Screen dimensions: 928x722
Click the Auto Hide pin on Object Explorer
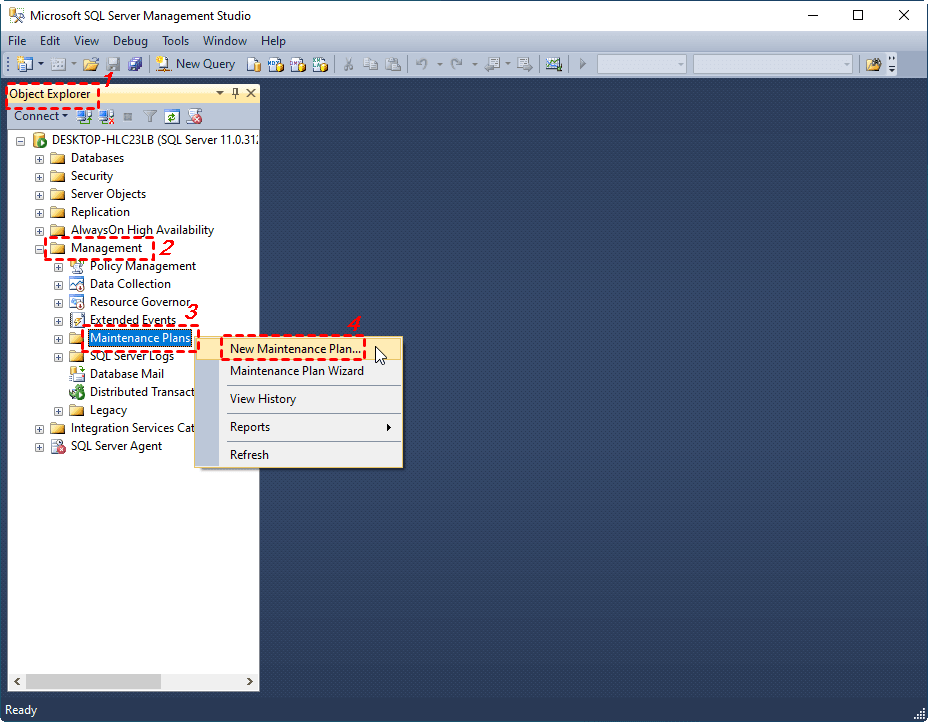pos(235,92)
